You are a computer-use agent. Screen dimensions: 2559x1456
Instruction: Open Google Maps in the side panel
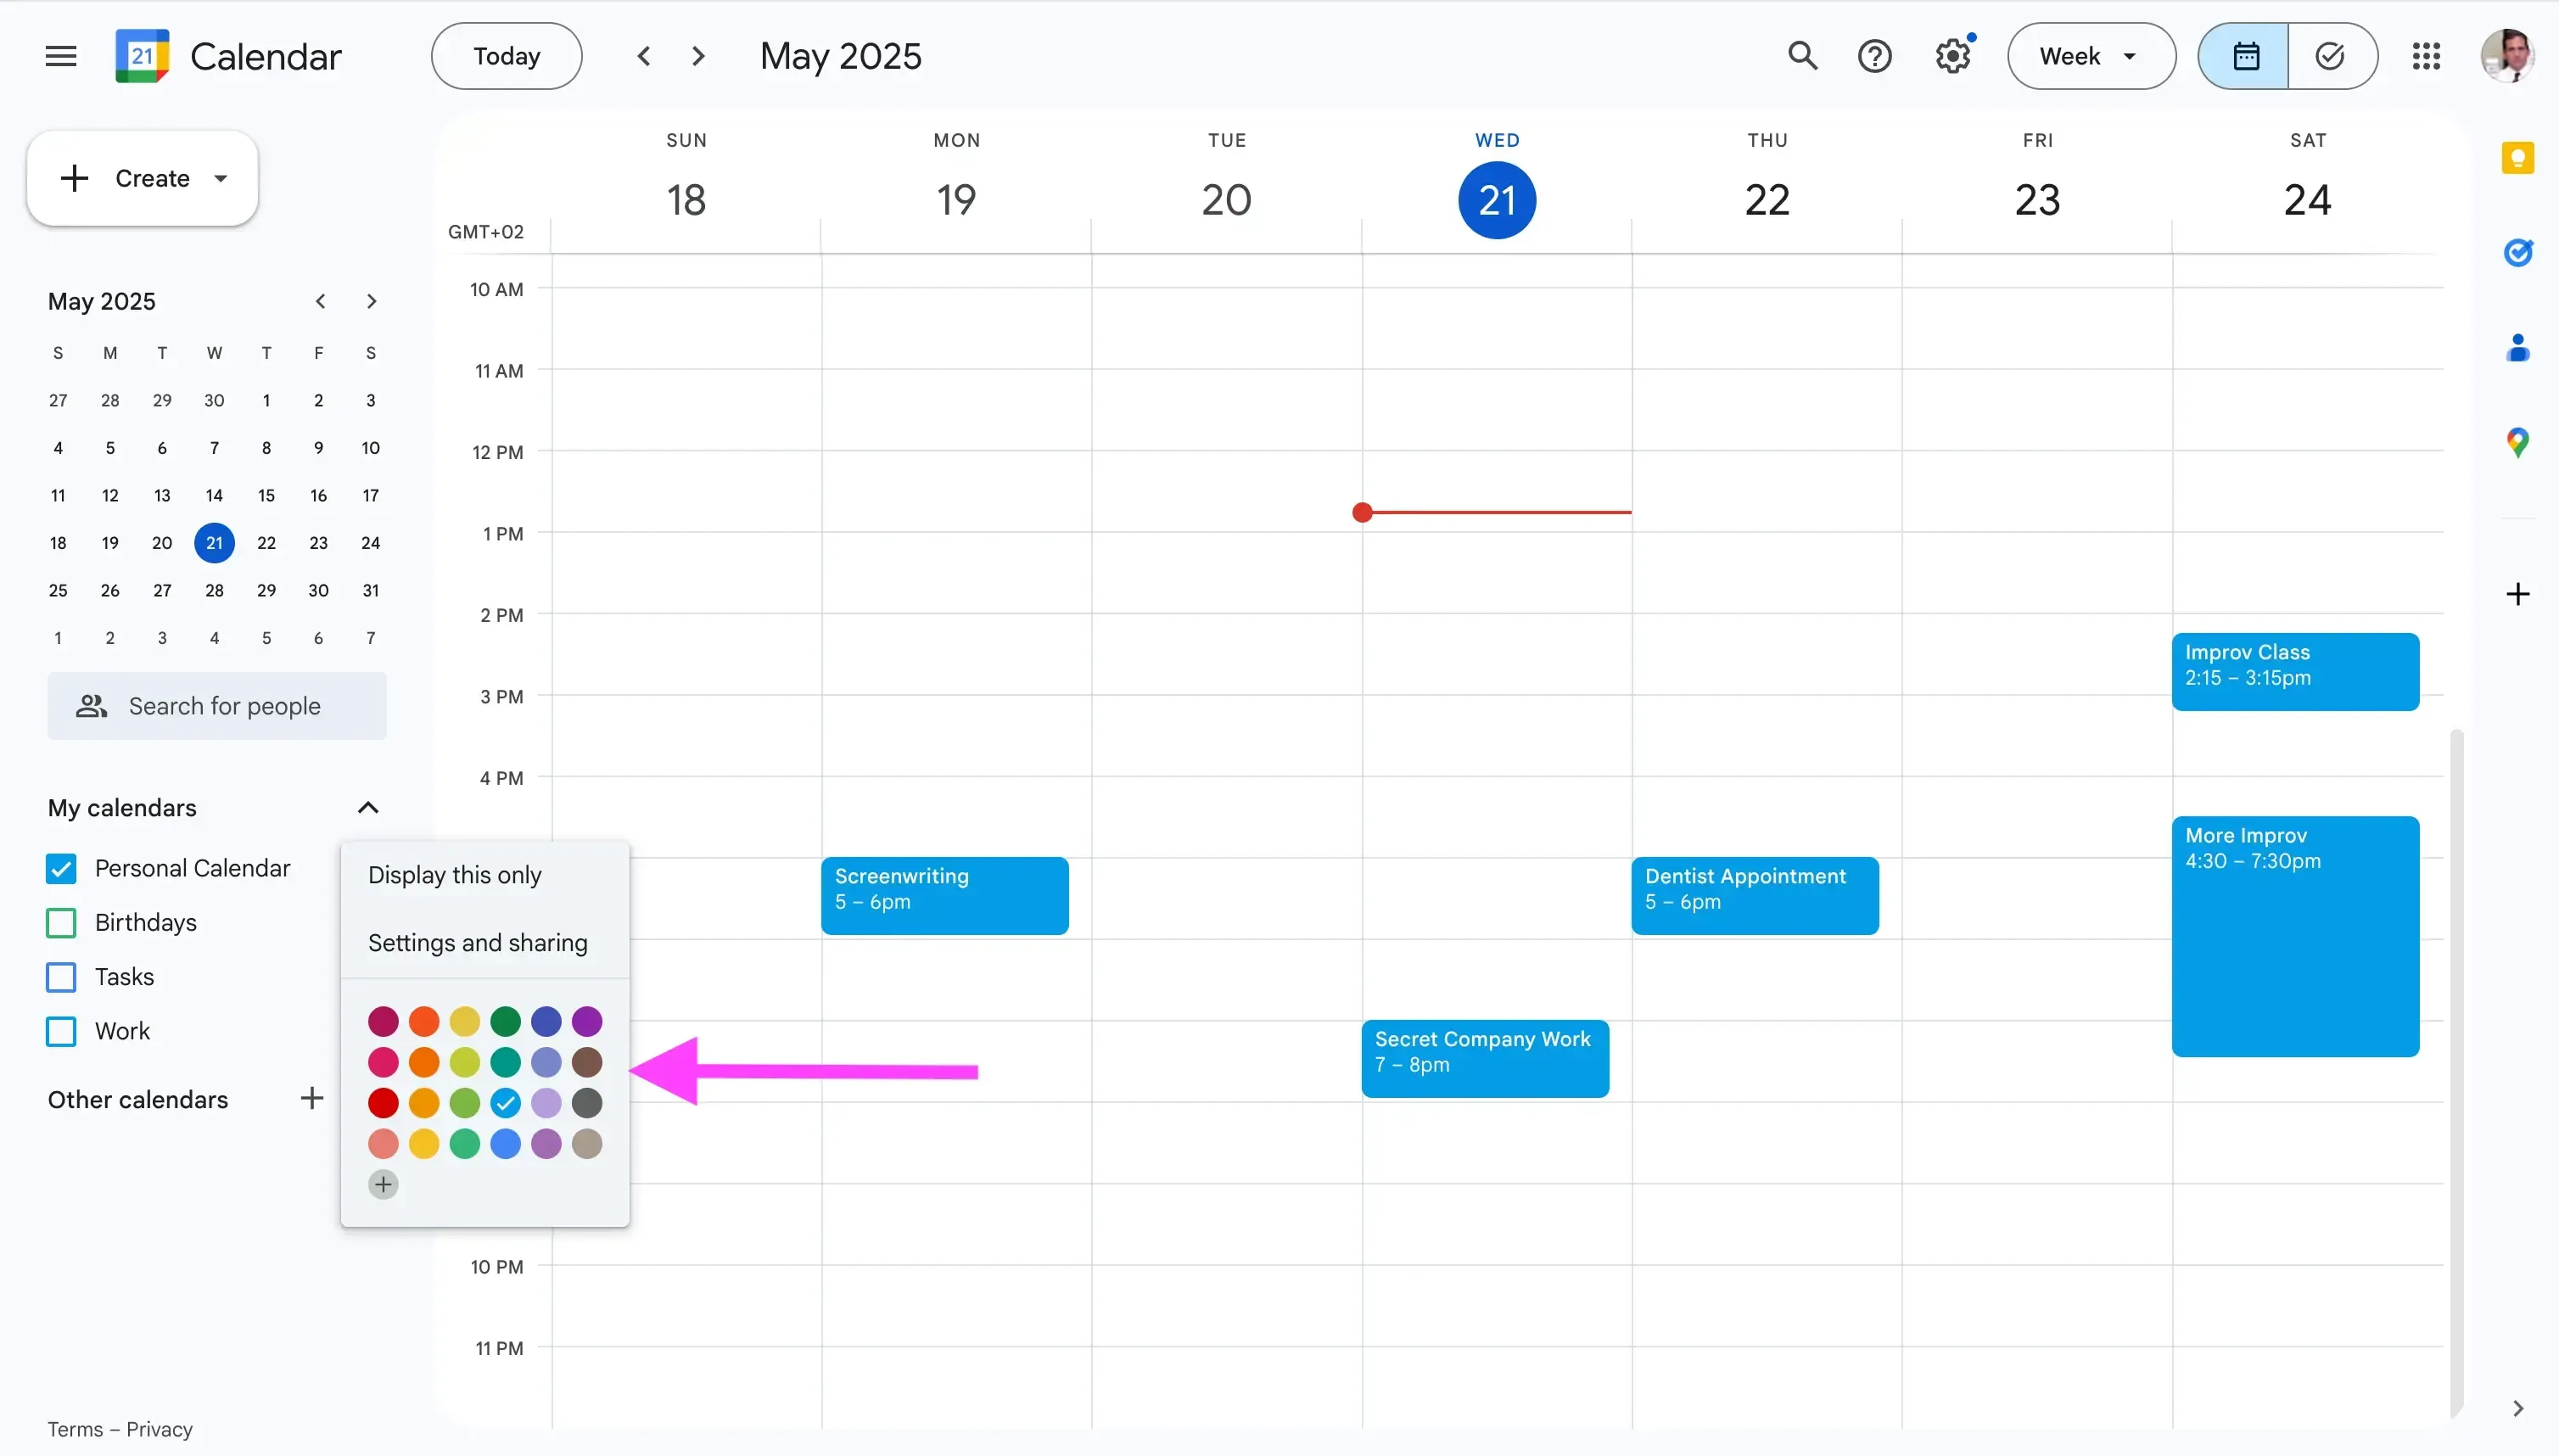pyautogui.click(x=2518, y=442)
